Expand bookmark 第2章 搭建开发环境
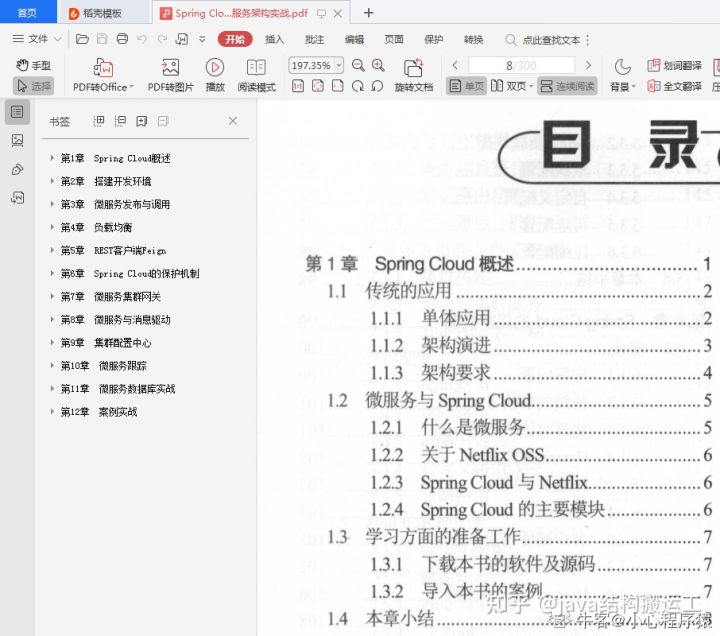Viewport: 720px width, 636px height. 52,181
